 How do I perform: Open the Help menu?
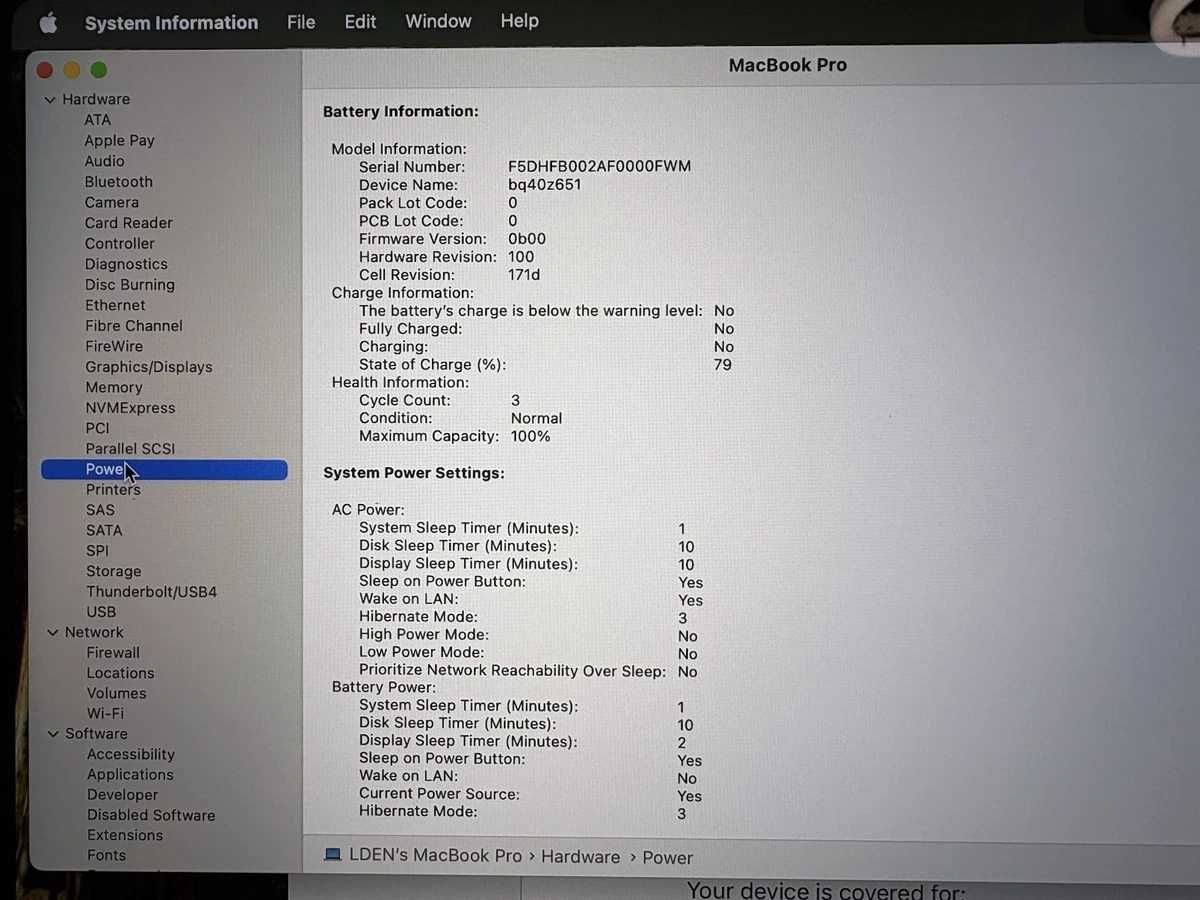[519, 21]
